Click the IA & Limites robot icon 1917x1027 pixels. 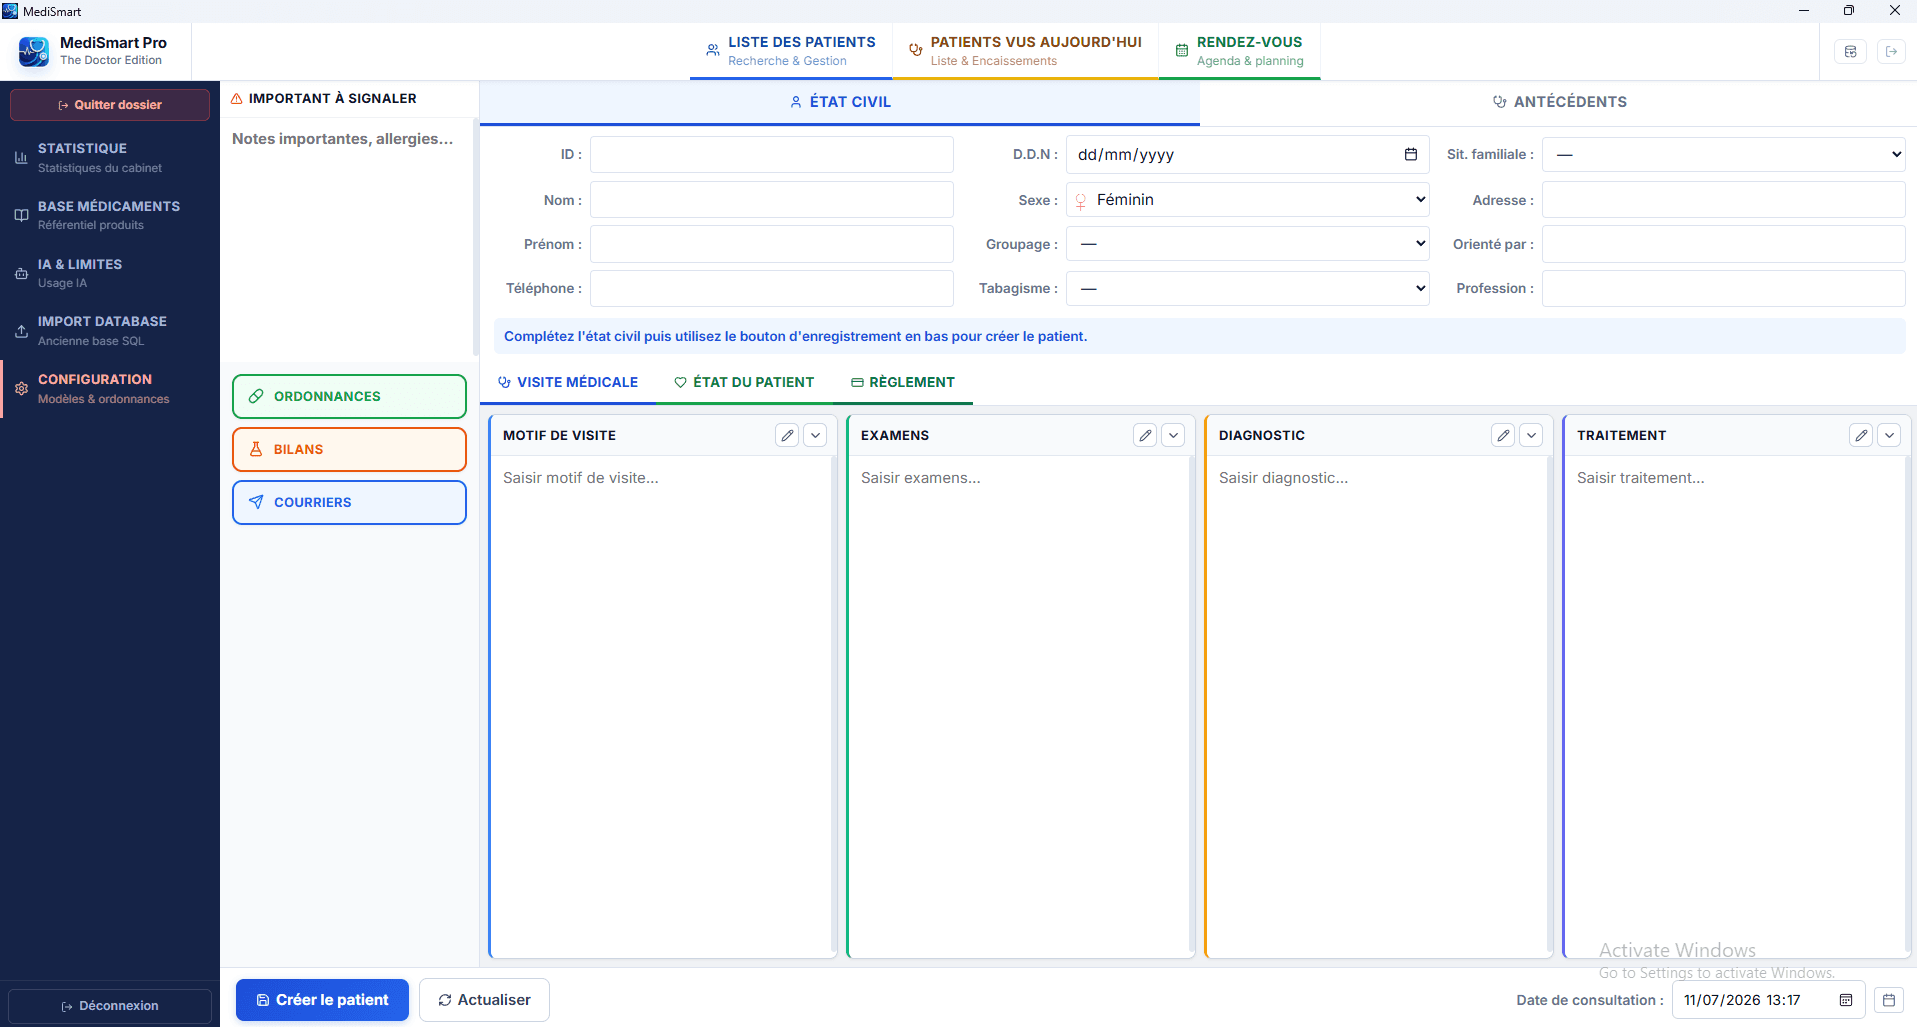pos(21,273)
